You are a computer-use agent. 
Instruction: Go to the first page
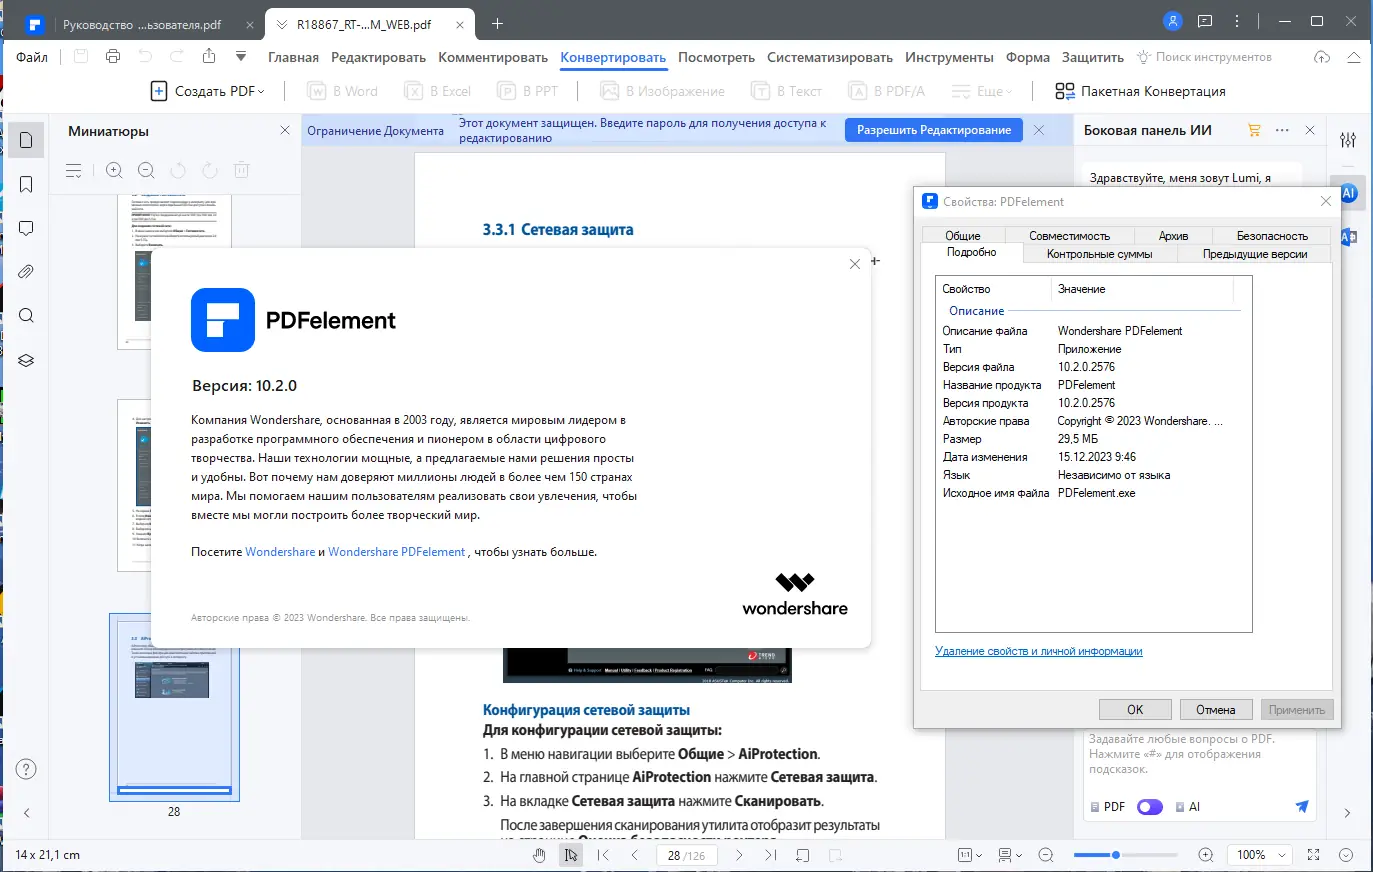point(603,855)
